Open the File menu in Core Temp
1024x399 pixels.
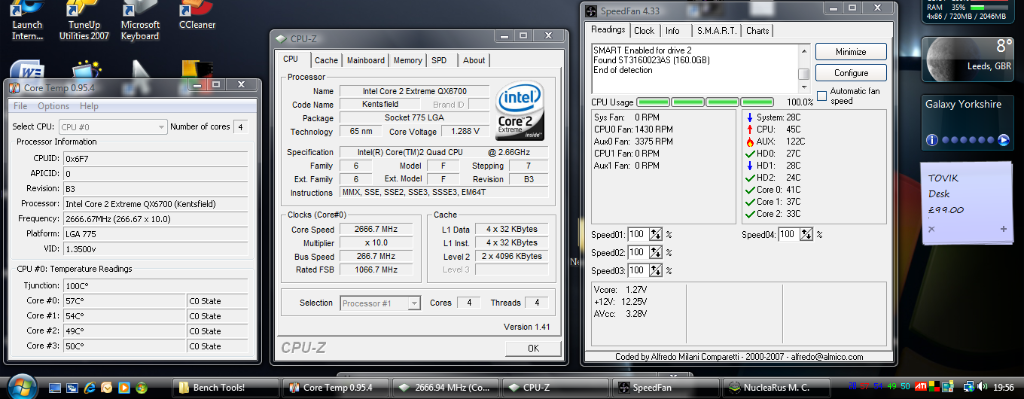[x=20, y=106]
